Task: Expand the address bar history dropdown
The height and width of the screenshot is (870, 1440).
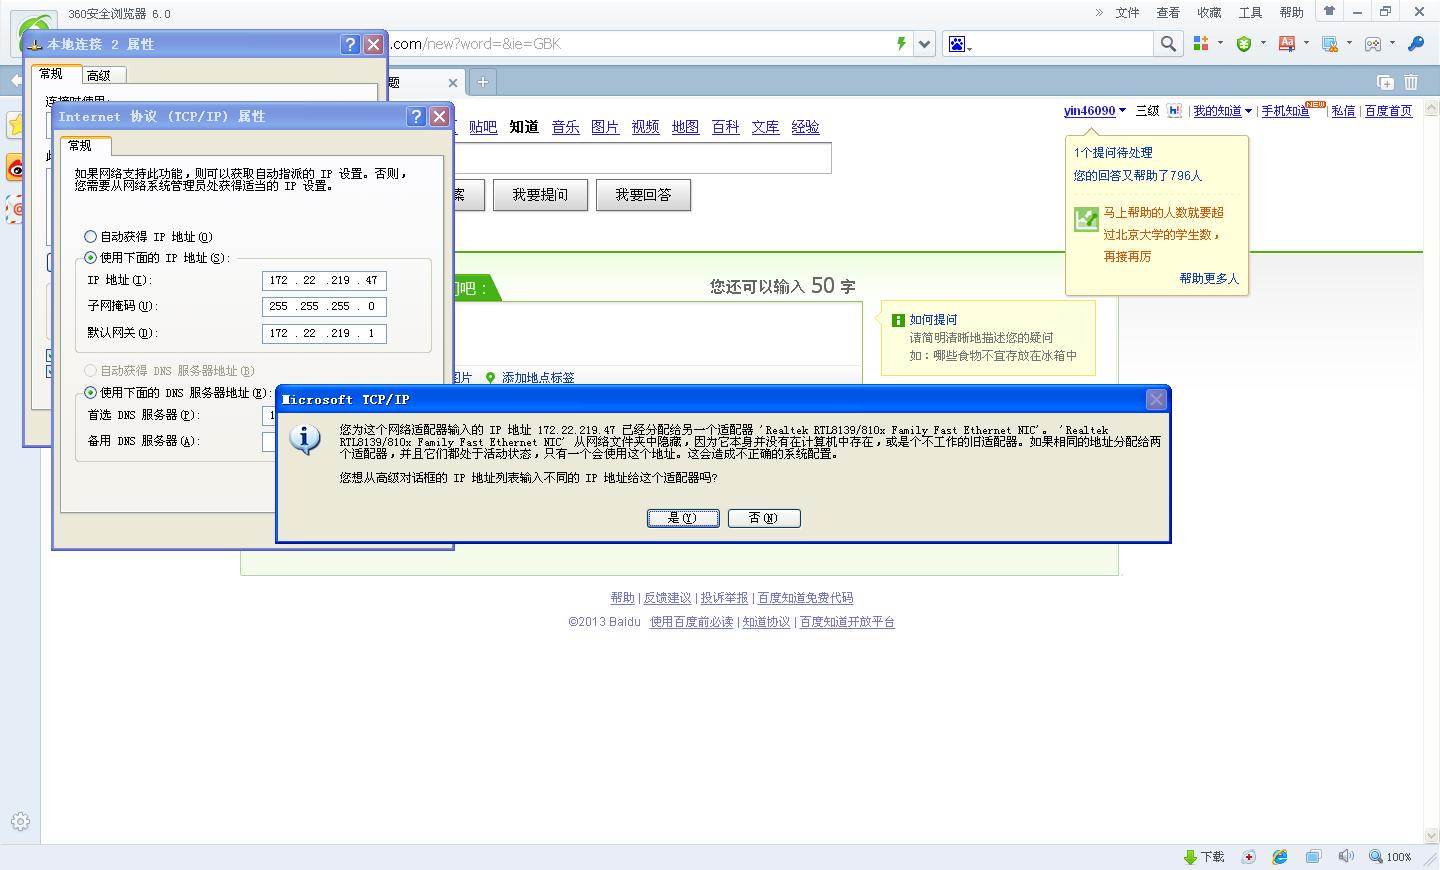Action: point(925,44)
